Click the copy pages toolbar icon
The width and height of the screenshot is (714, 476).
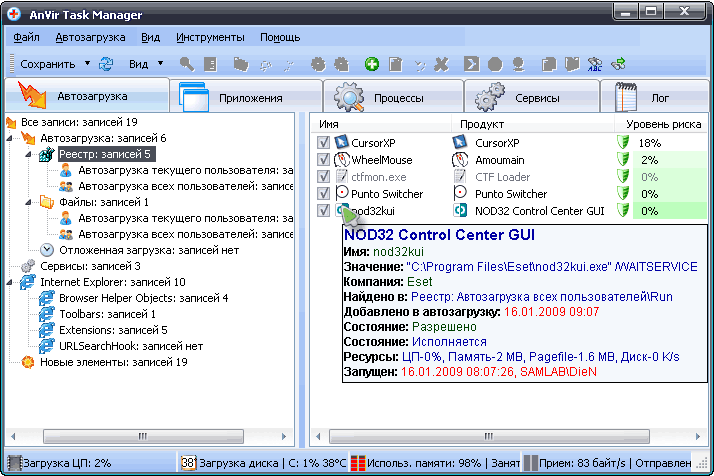coord(549,64)
